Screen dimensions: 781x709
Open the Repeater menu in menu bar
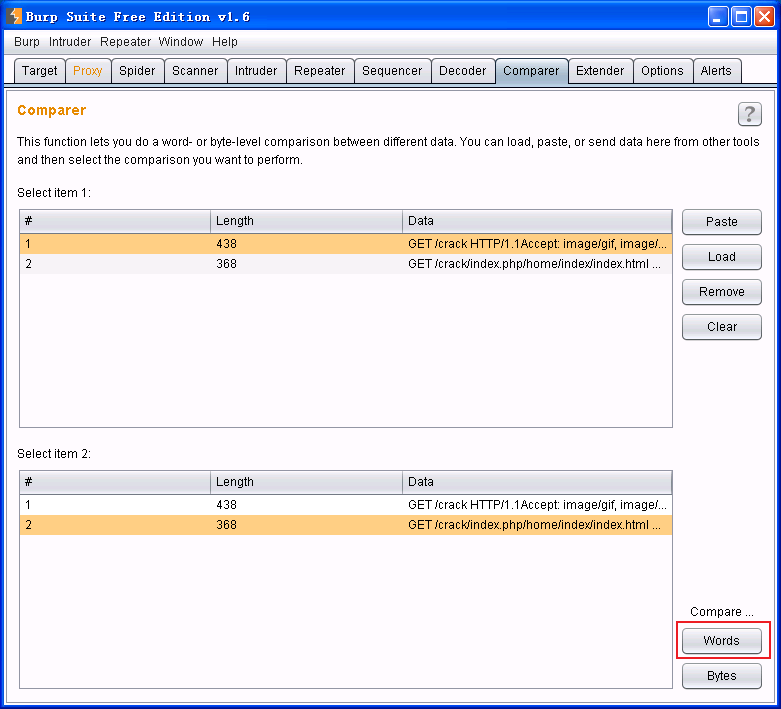click(x=125, y=42)
